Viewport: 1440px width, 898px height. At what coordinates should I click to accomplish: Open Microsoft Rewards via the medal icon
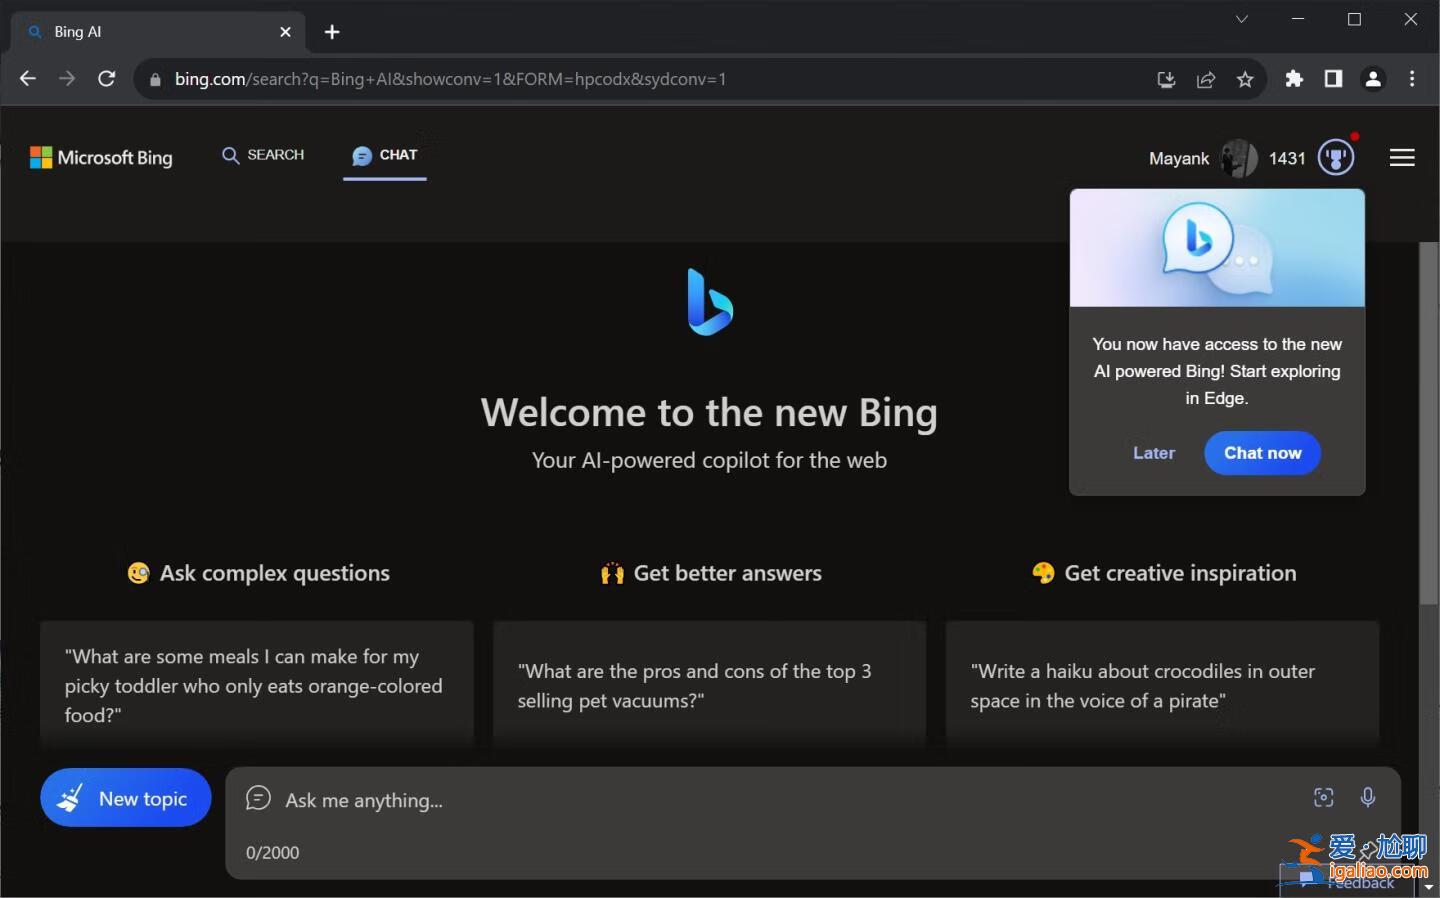pos(1337,157)
